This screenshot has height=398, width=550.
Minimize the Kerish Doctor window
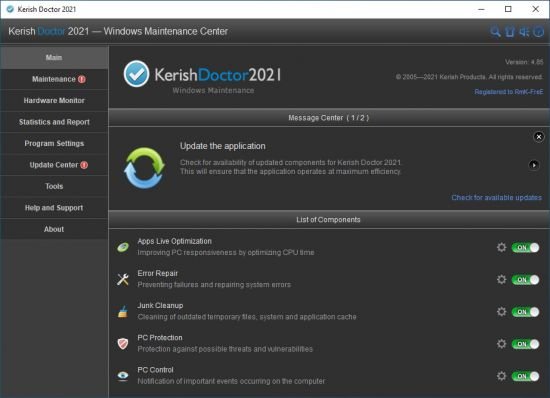point(481,9)
